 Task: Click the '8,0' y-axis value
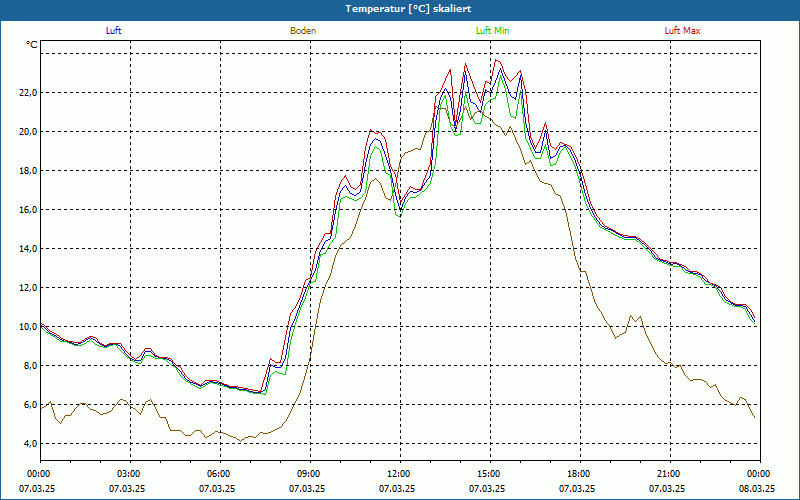tap(31, 366)
